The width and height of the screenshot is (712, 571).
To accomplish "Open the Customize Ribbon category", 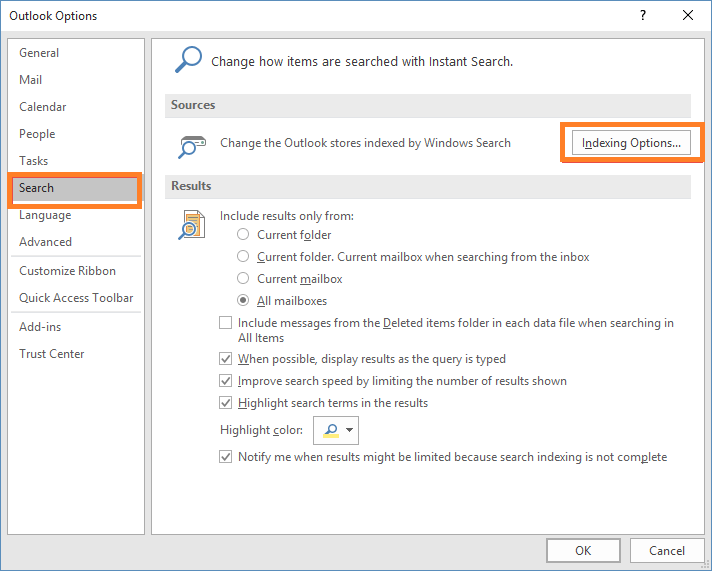I will click(75, 271).
